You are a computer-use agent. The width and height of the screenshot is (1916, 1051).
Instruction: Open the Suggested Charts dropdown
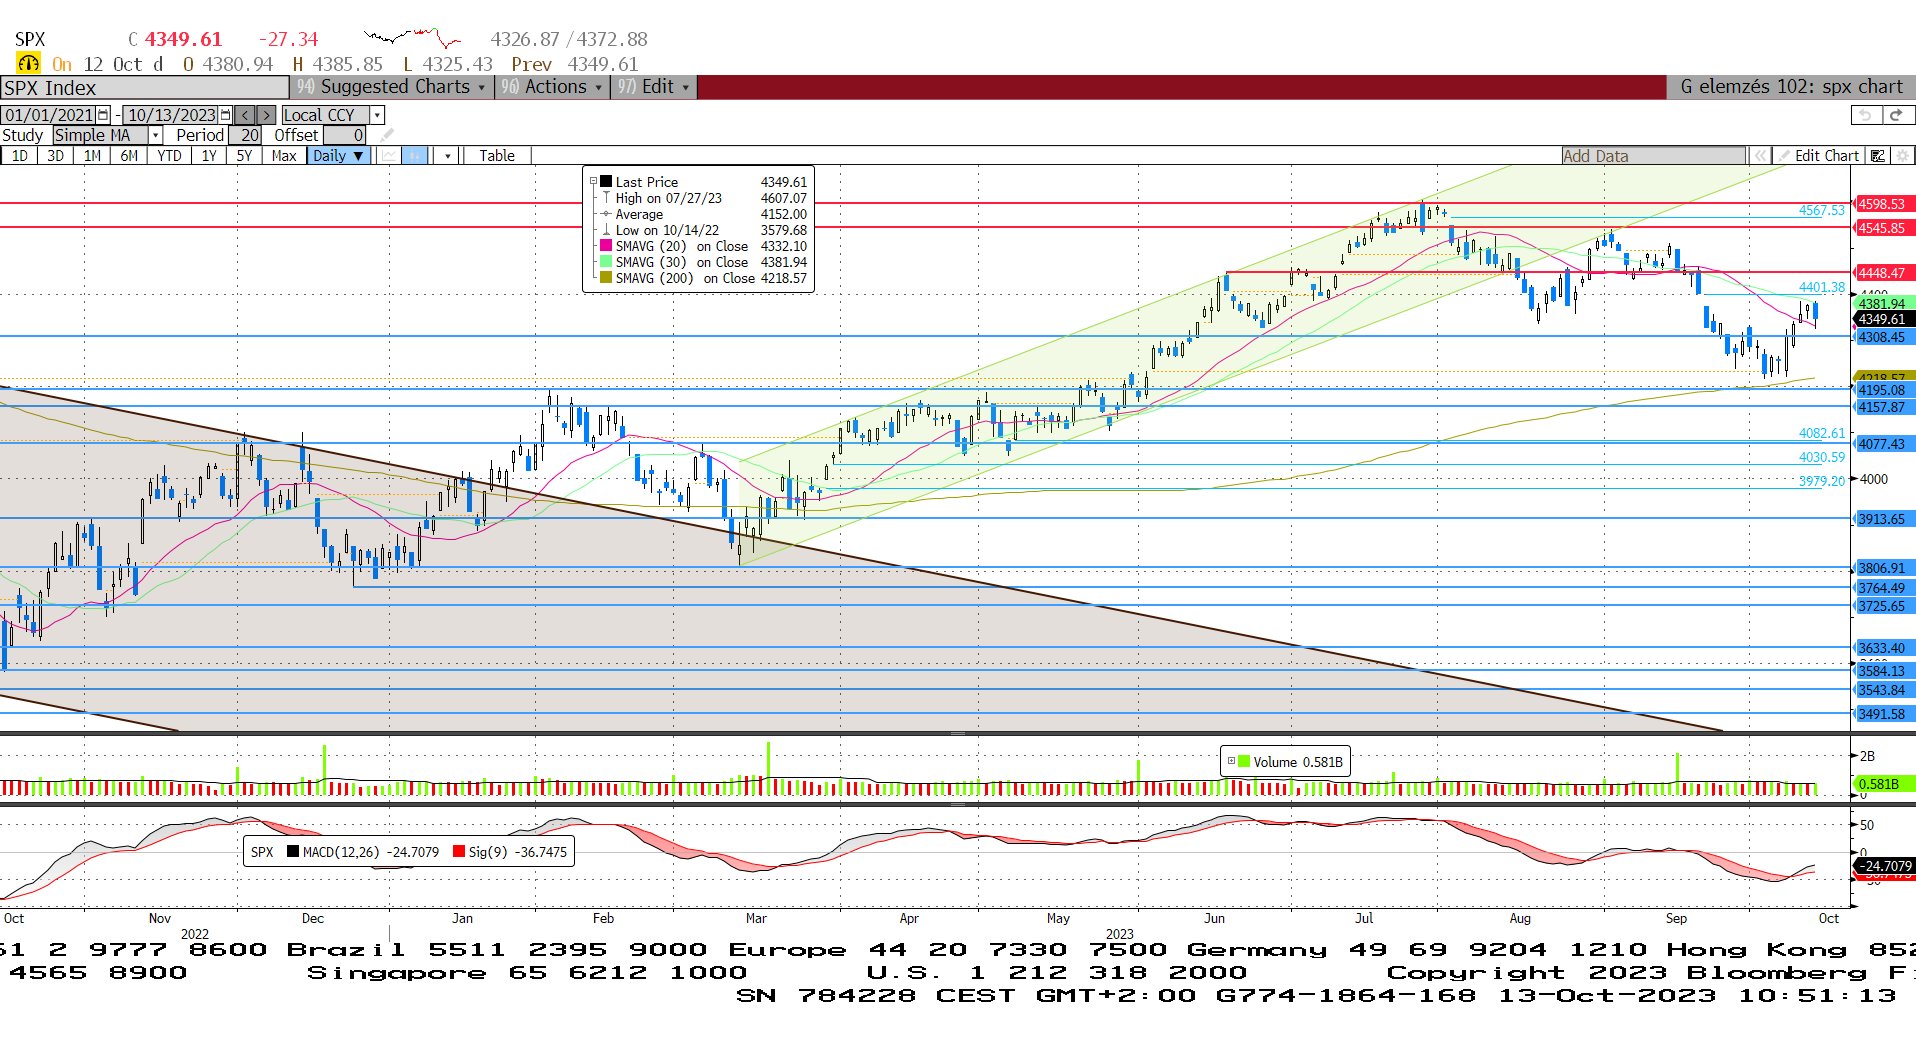tap(392, 87)
